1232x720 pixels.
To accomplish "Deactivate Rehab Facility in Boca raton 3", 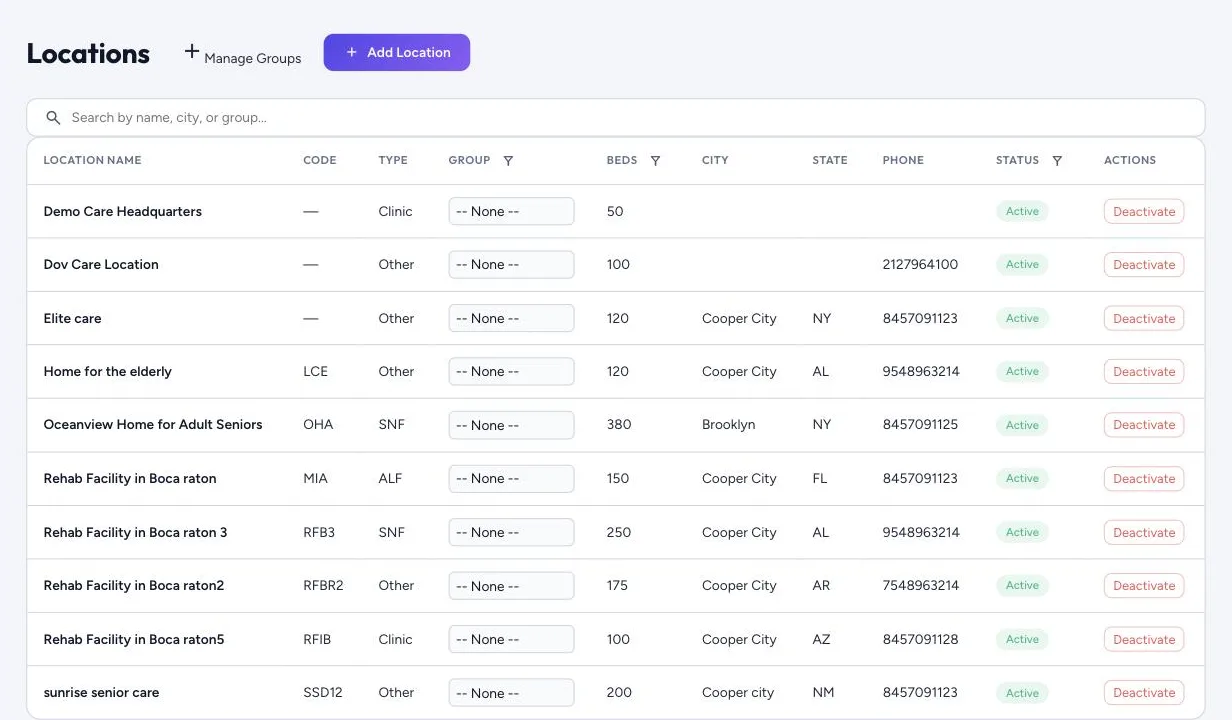I will (1144, 532).
